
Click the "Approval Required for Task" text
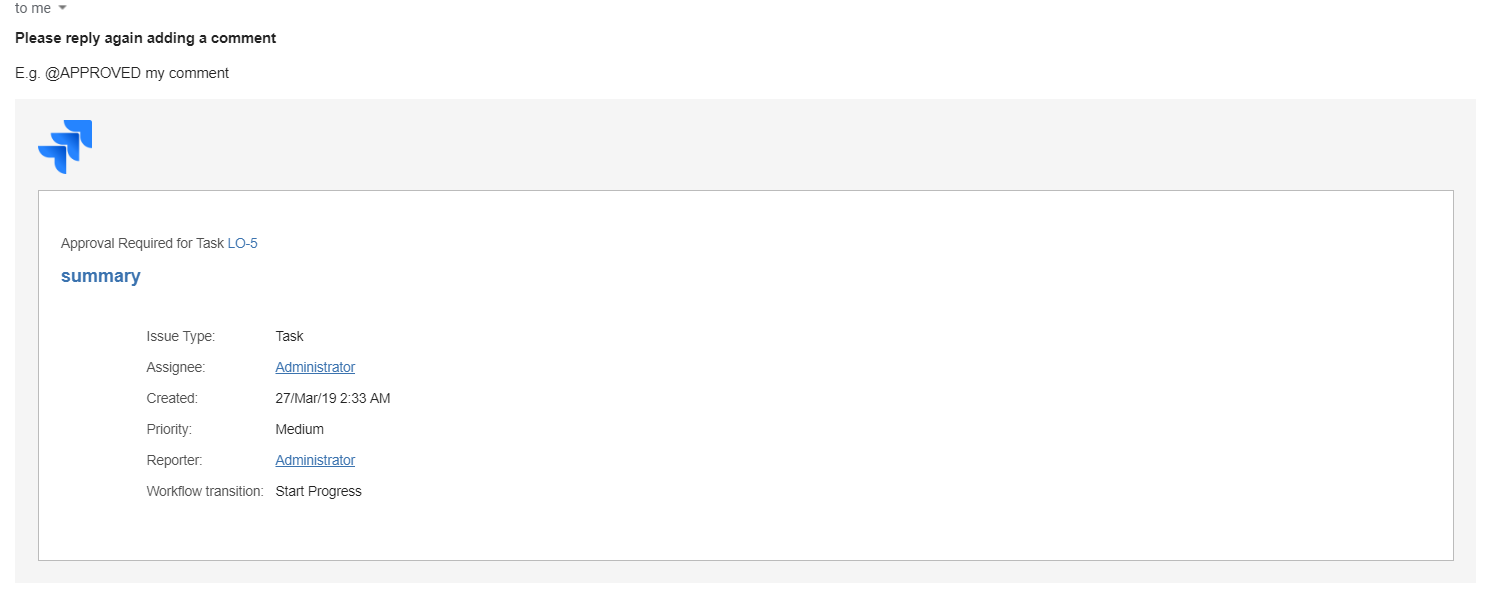(142, 243)
